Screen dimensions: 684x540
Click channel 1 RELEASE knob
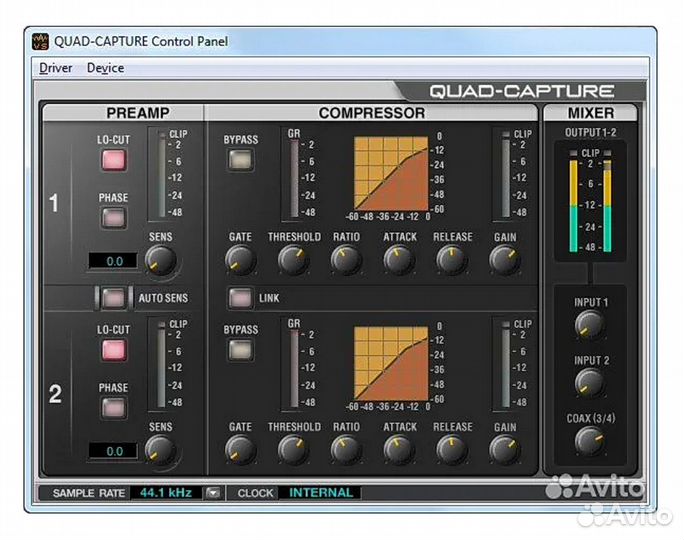point(452,260)
